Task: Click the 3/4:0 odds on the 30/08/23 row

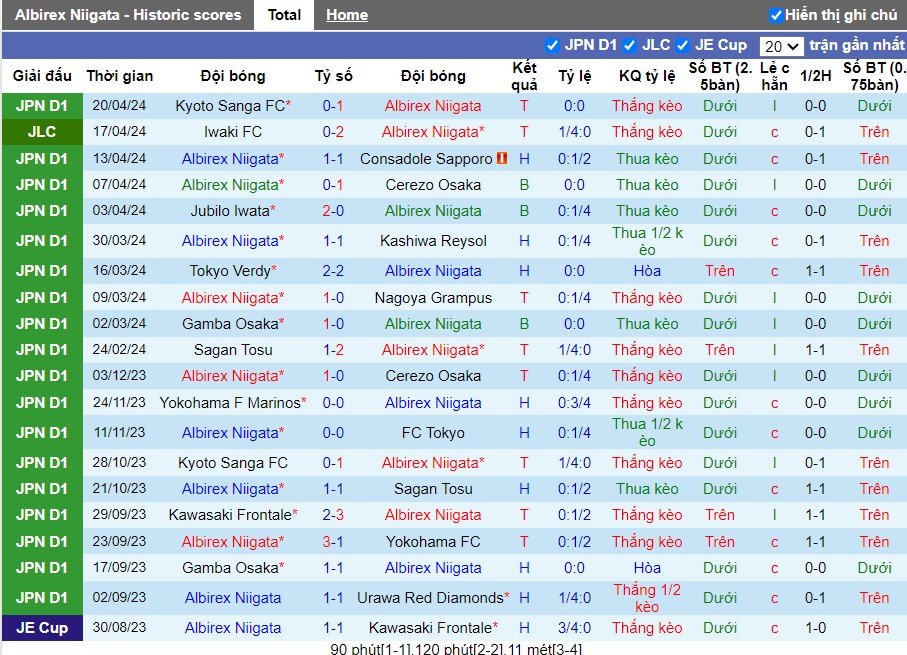Action: tap(574, 628)
